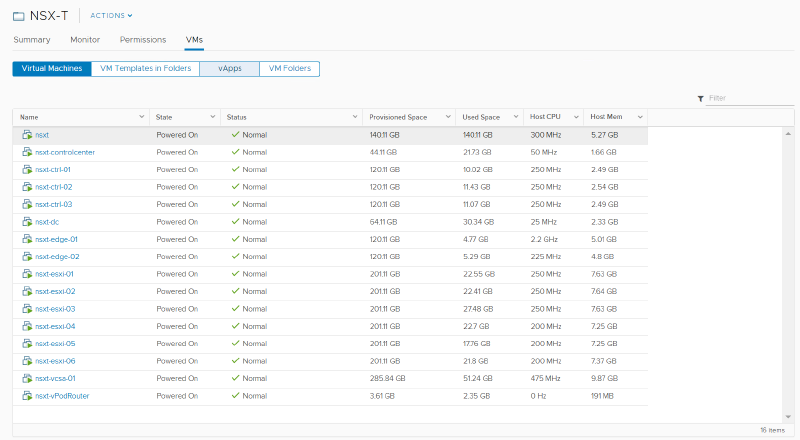Open the Host Mem column dropdown arrow
Viewport: 800px width, 440px height.
640,117
